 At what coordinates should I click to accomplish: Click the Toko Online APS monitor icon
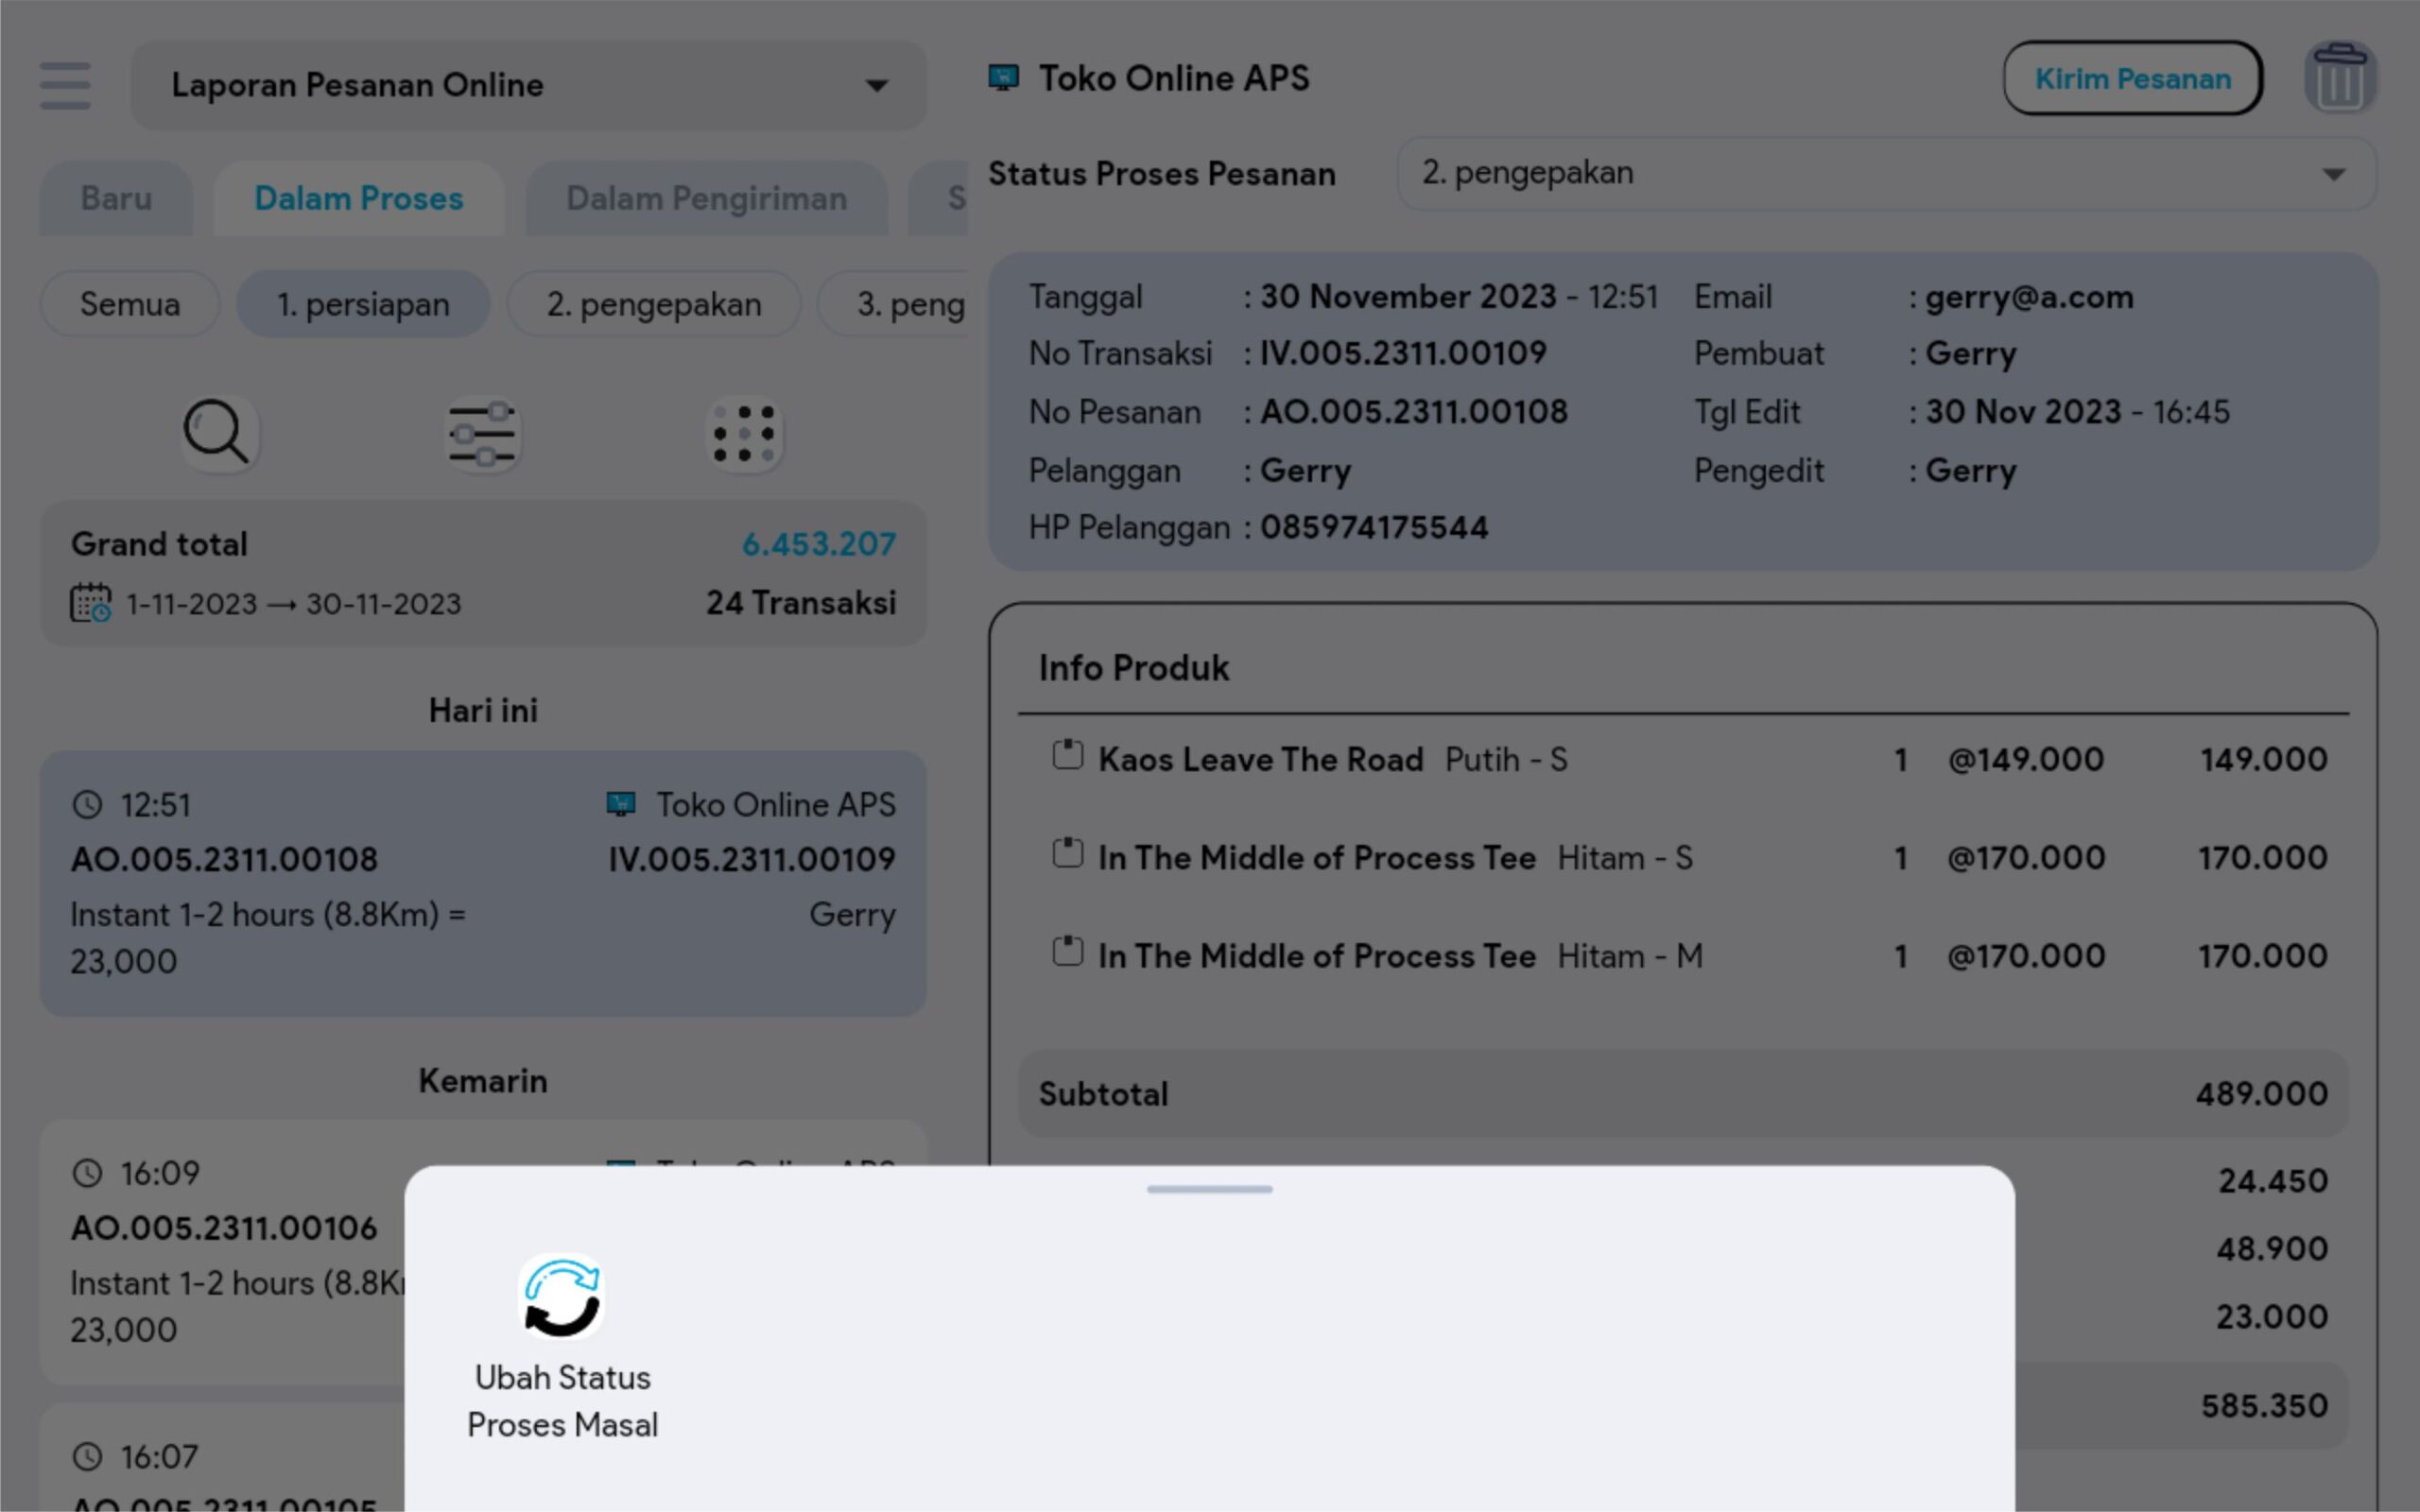pyautogui.click(x=1003, y=78)
